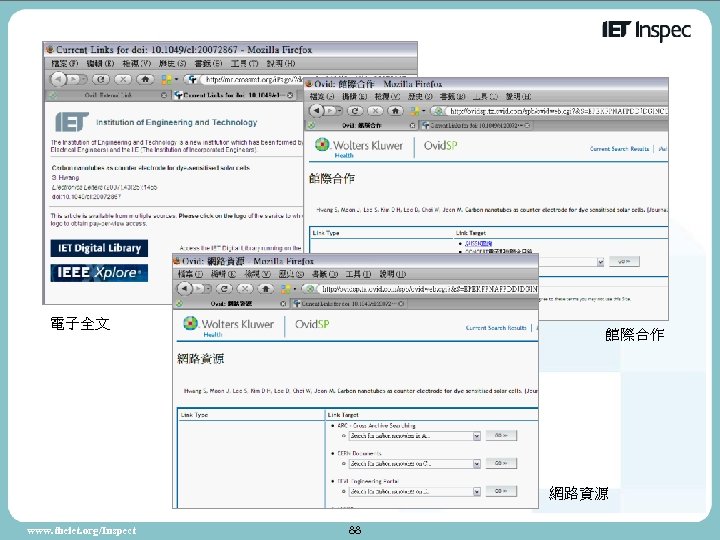Click the 'Institution of Engineering and Technology' heading

click(176, 123)
